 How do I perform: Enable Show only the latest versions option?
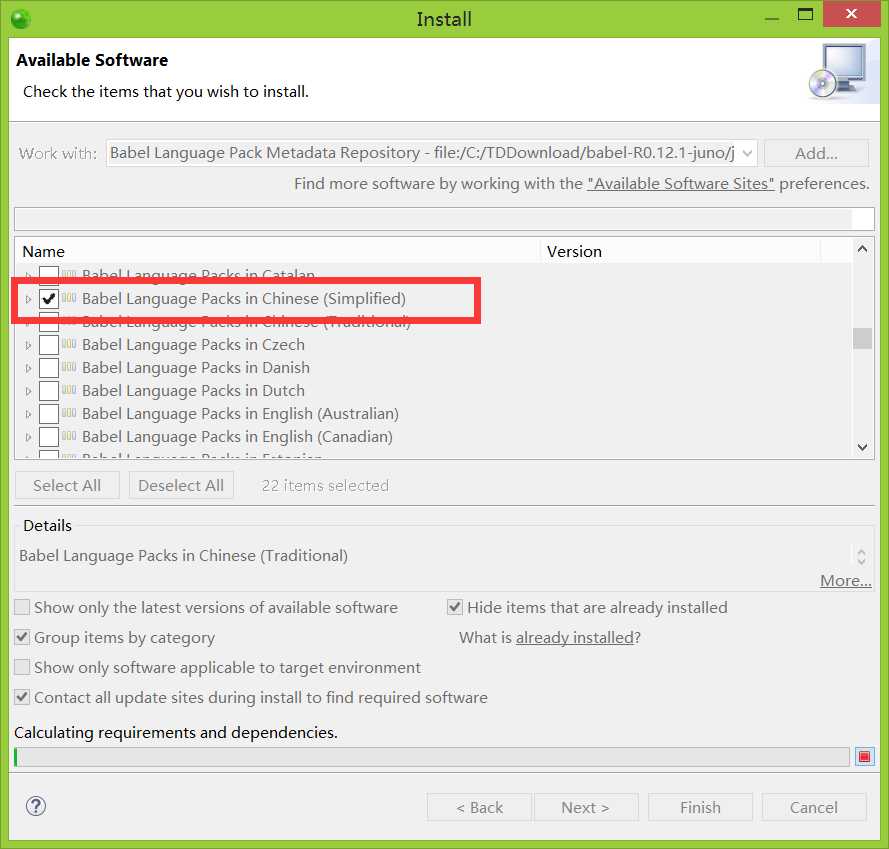click(x=22, y=607)
